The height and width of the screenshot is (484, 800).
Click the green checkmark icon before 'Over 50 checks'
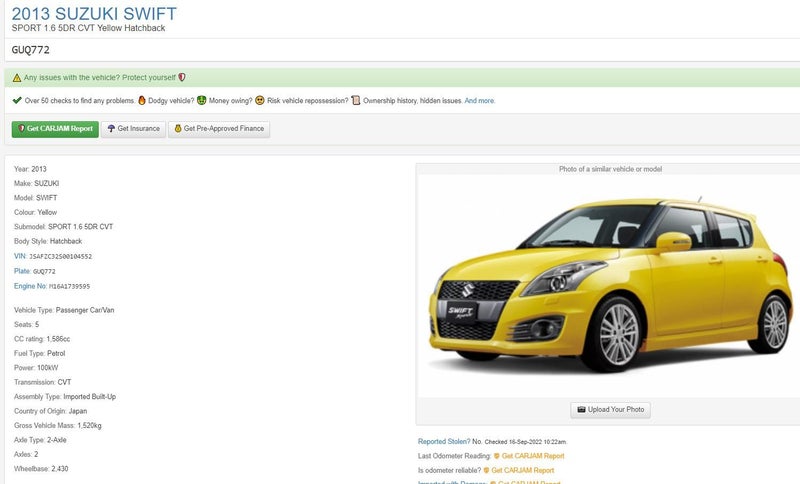click(x=17, y=100)
